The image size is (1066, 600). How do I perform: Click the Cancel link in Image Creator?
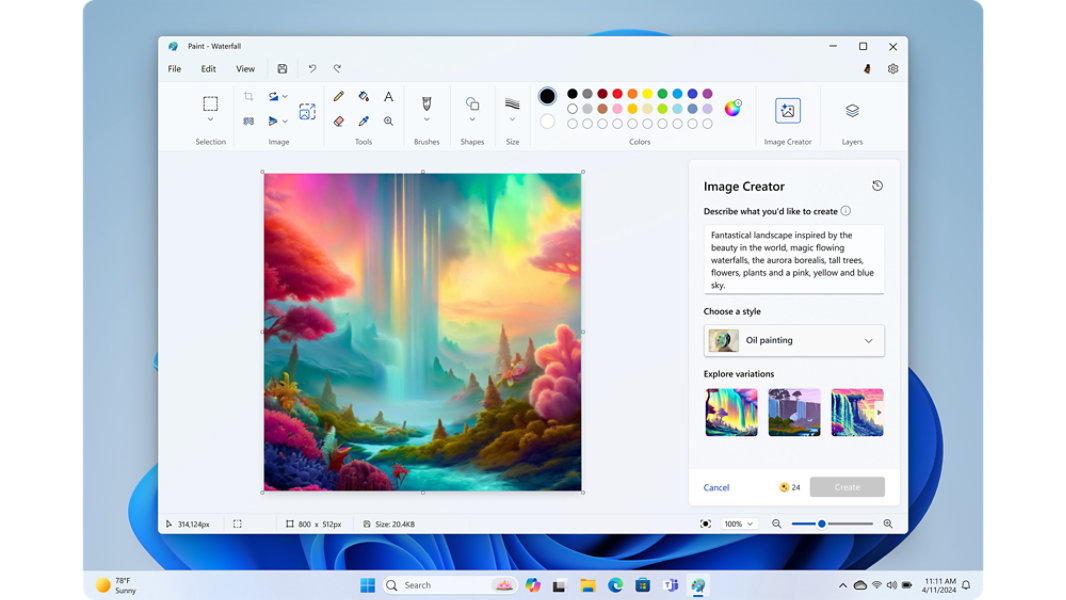[716, 488]
